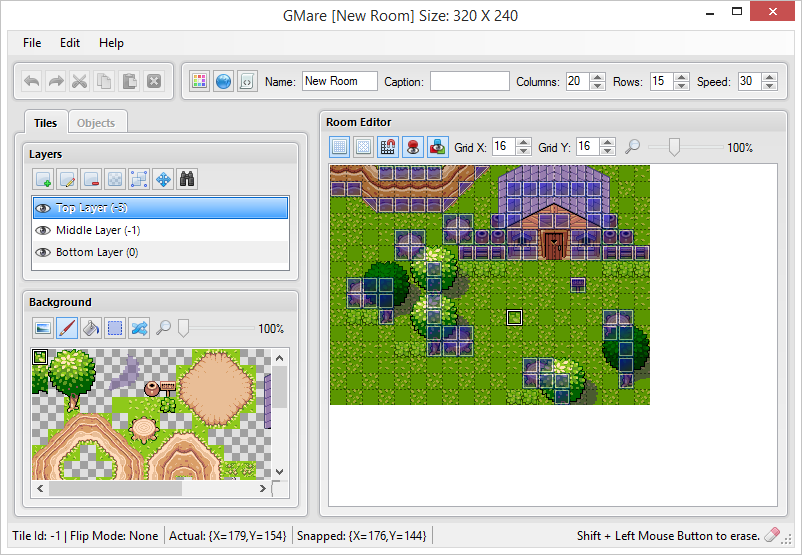
Task: Open the File menu
Action: click(x=32, y=43)
